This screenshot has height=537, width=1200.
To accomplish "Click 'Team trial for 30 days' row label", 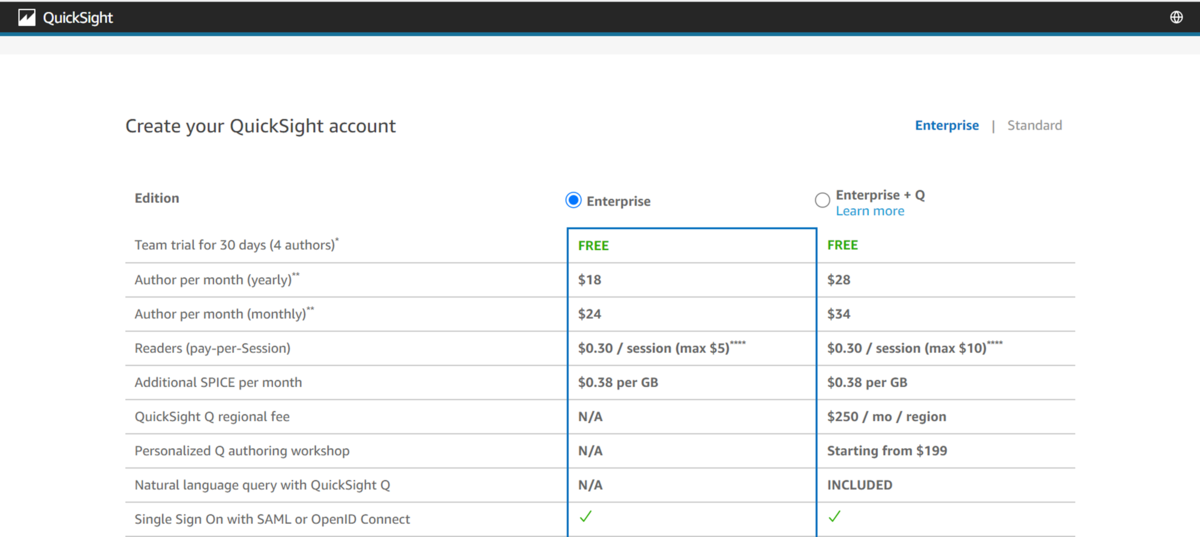I will pos(237,245).
